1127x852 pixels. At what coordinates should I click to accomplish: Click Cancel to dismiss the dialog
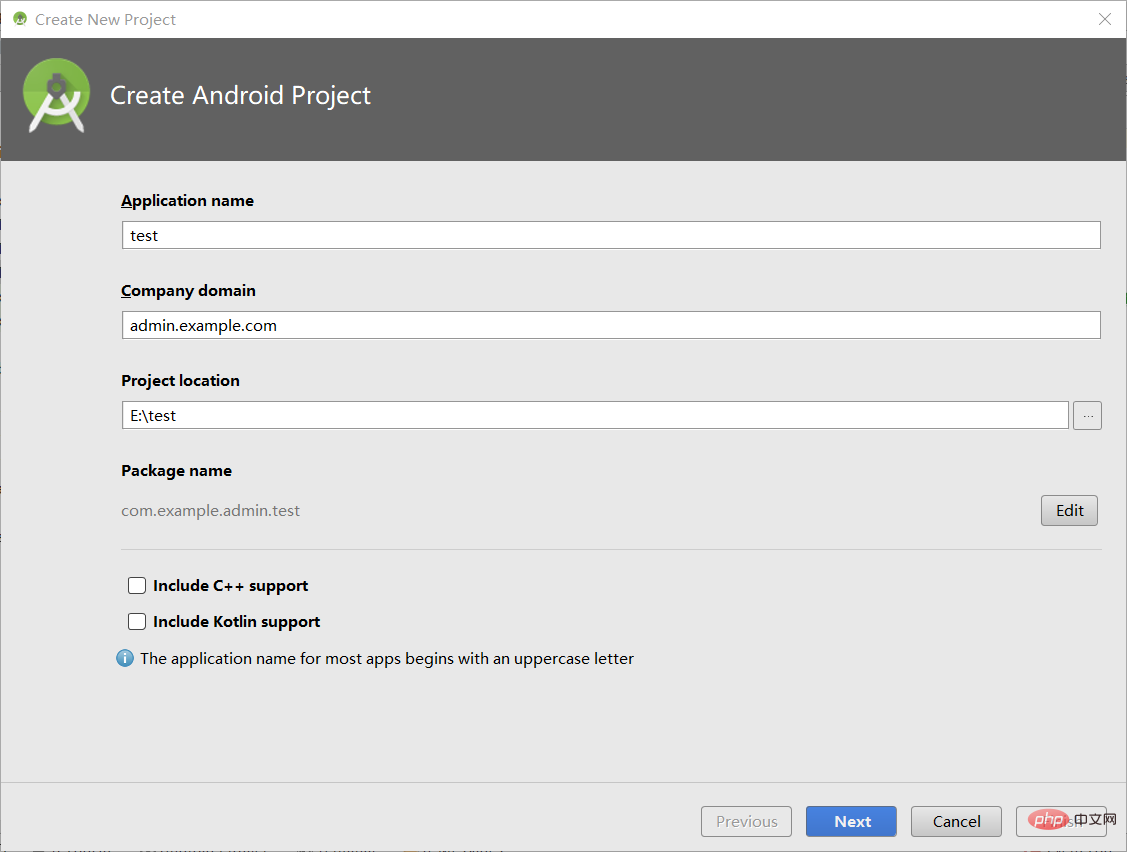956,821
